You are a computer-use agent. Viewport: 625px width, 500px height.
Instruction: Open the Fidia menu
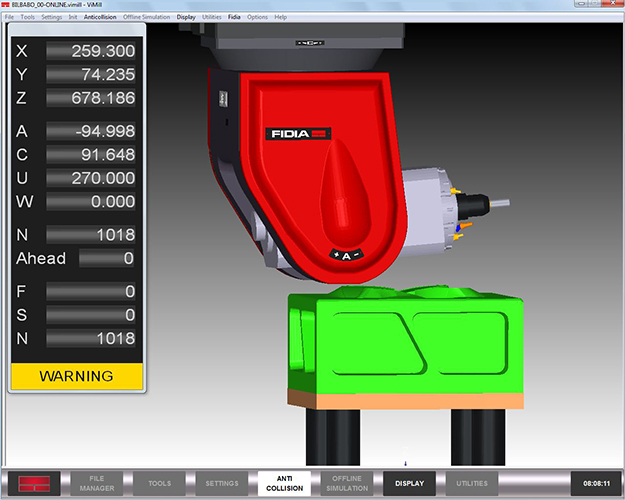coord(234,17)
